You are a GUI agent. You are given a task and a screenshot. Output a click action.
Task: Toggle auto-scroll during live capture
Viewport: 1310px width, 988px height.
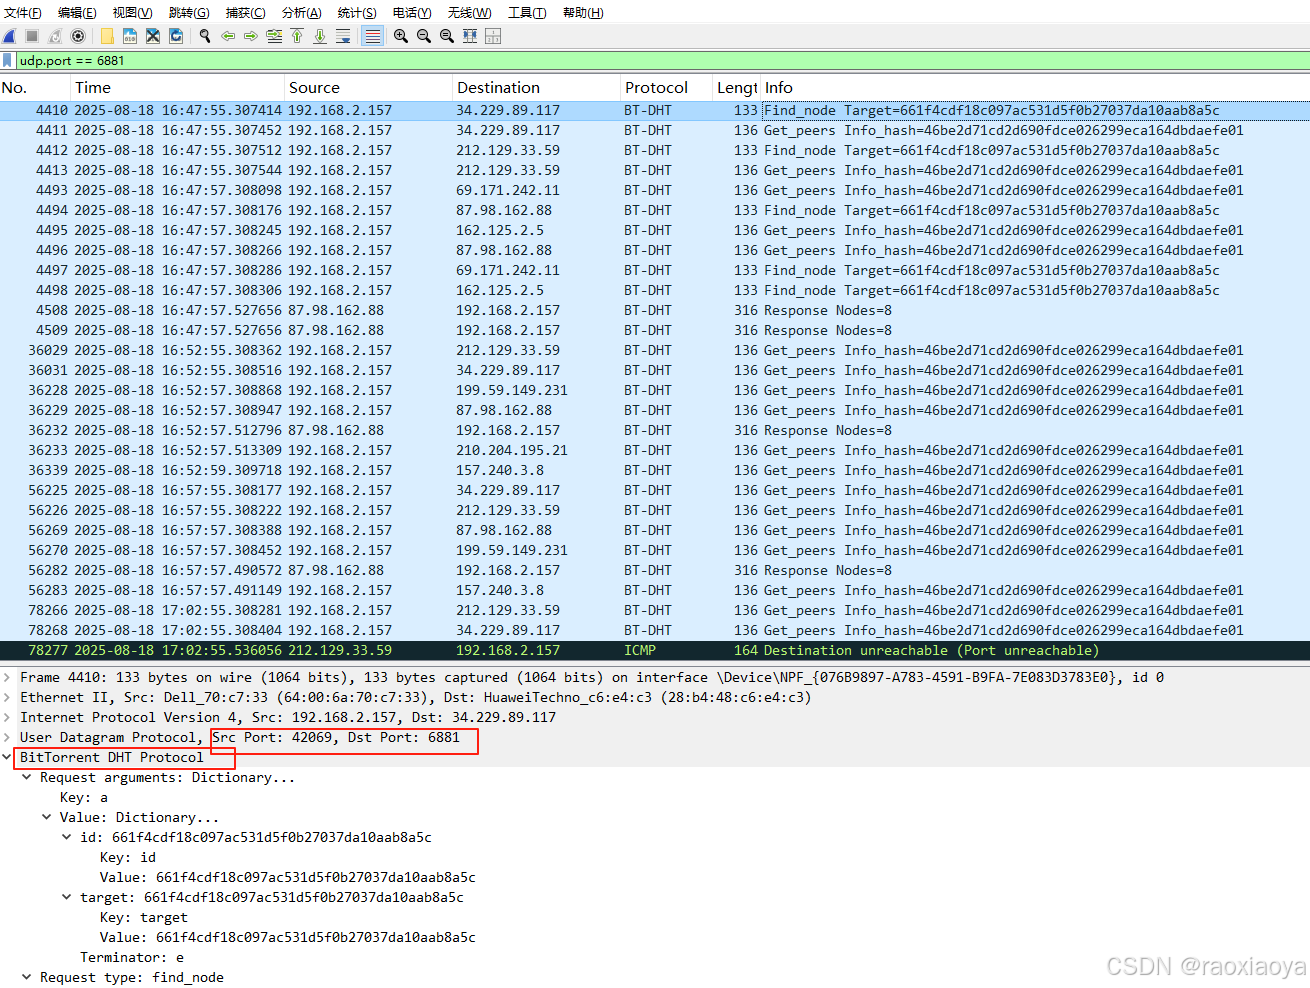[344, 36]
